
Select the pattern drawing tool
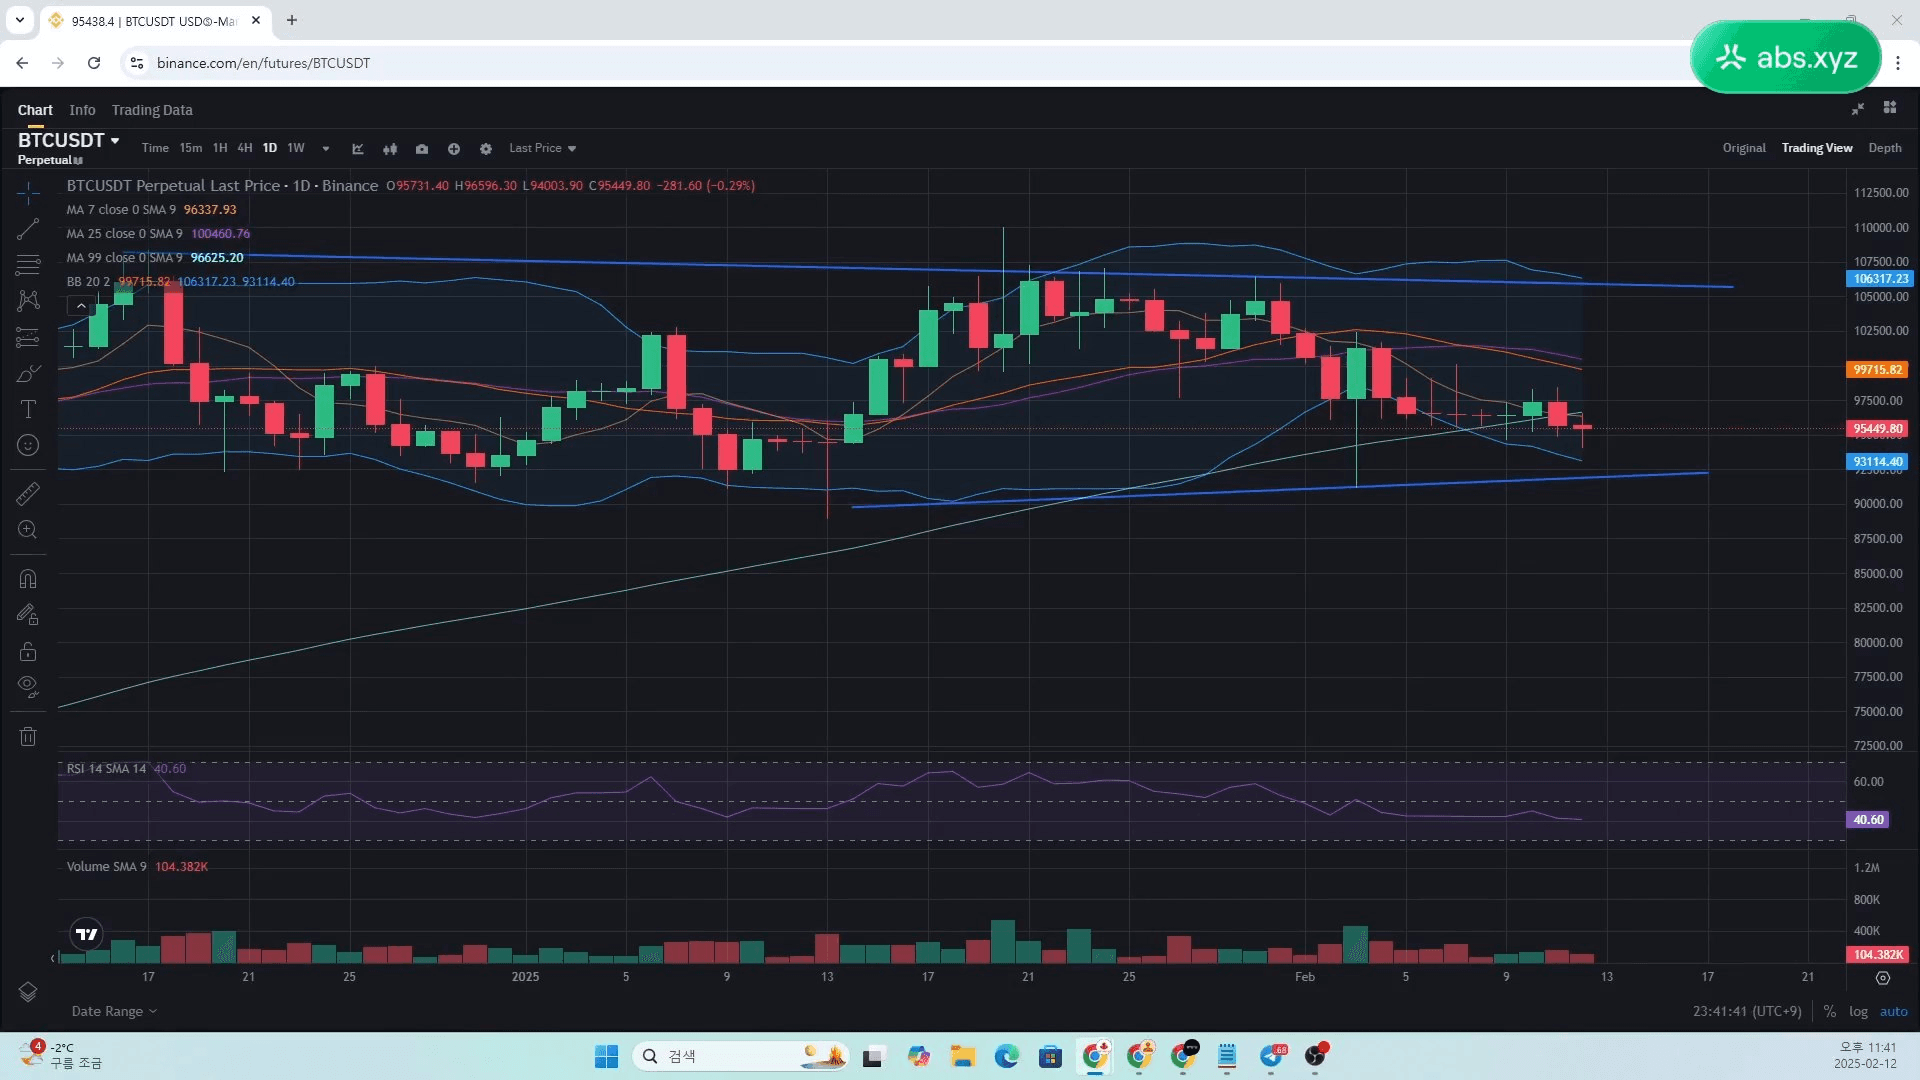(28, 301)
